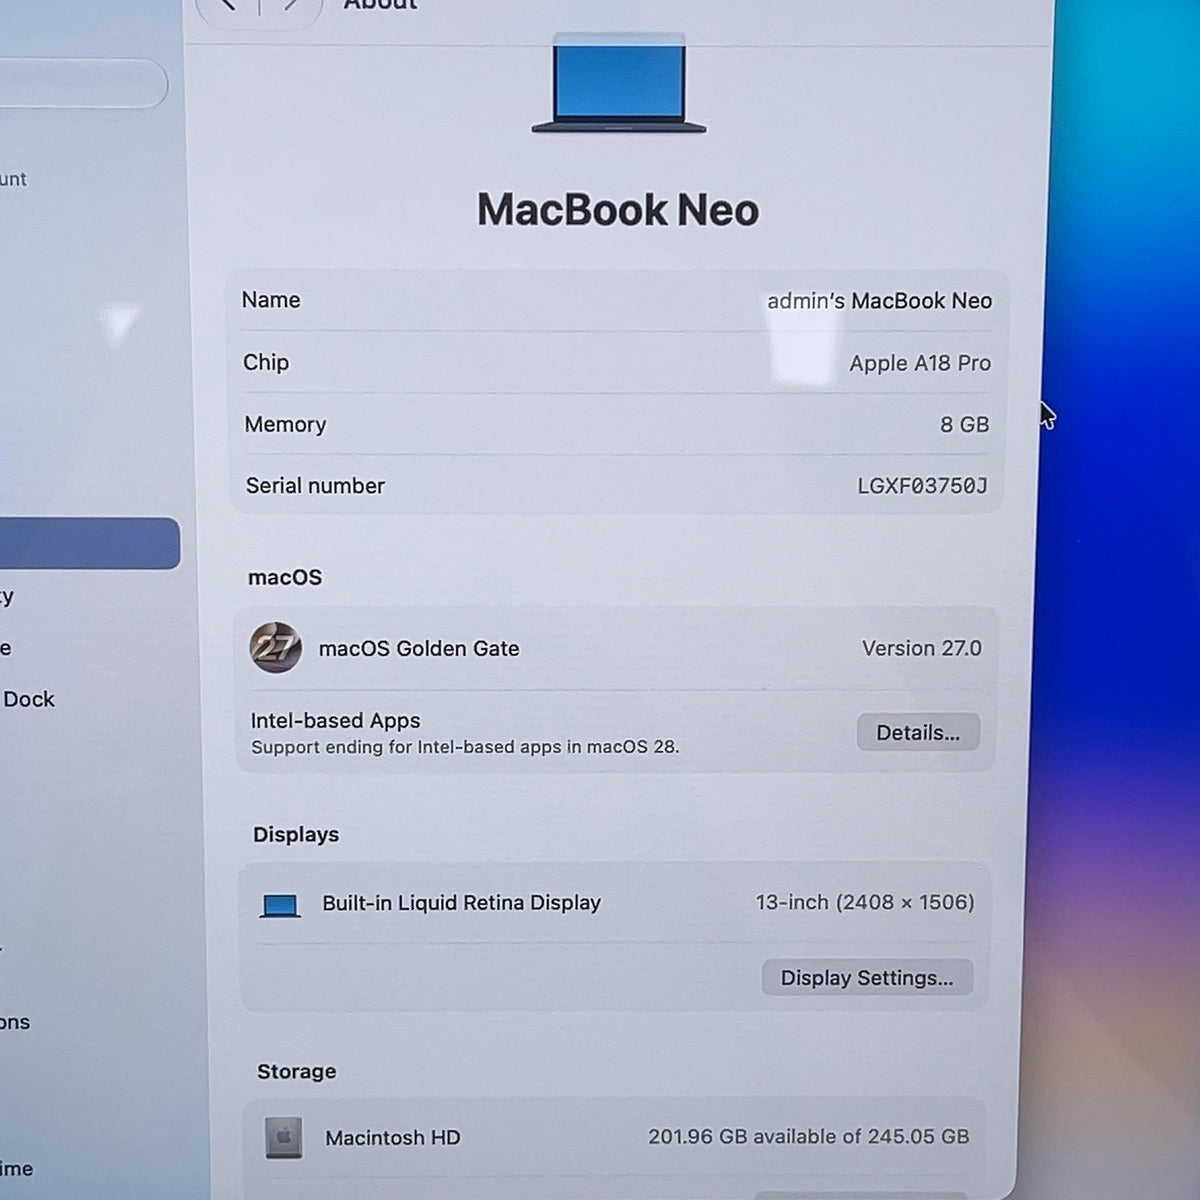Click the macOS Golden Gate 27 icon

[275, 647]
